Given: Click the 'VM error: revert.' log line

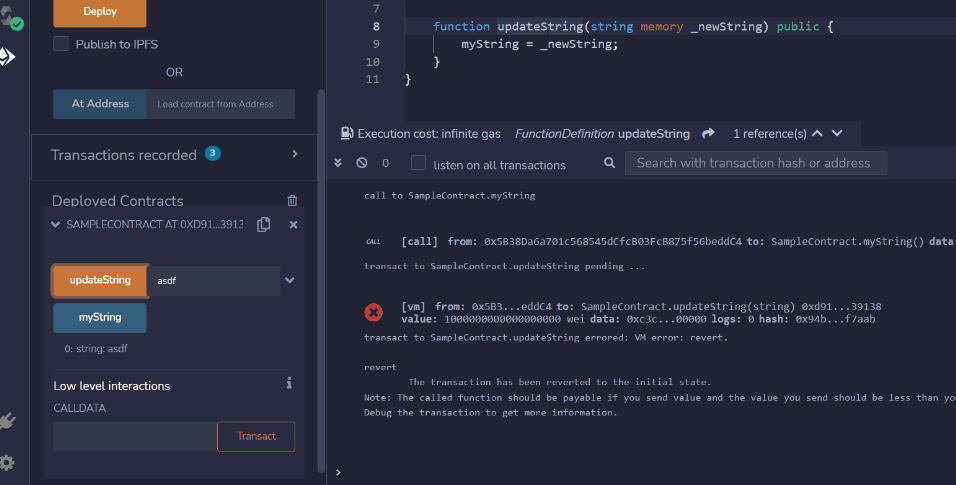Looking at the screenshot, I should (x=546, y=337).
